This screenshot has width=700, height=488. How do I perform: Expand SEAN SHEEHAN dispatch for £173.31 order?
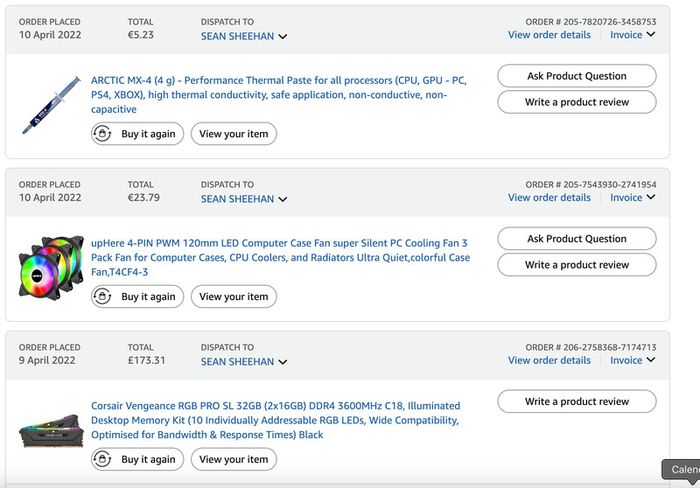(x=244, y=362)
